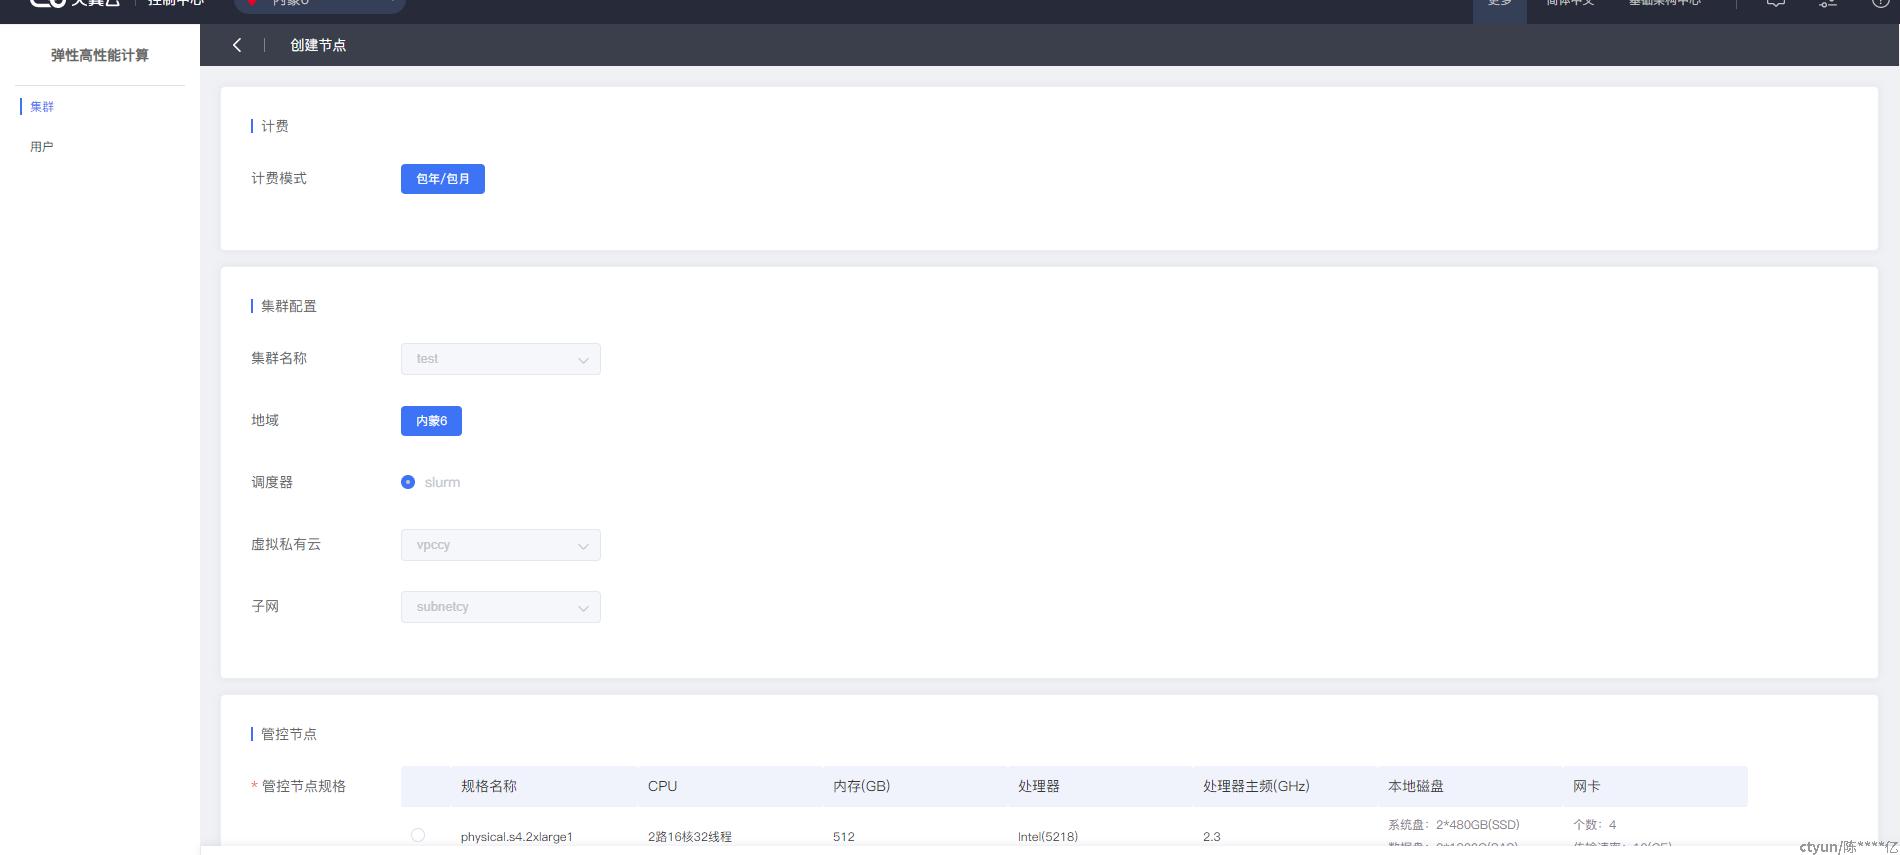Select the 包年/包月 billing mode button

click(x=442, y=179)
